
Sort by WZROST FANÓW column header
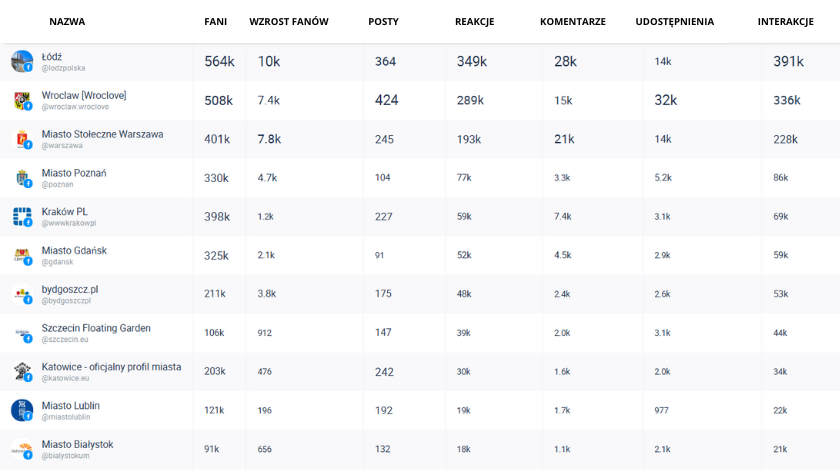pyautogui.click(x=288, y=21)
